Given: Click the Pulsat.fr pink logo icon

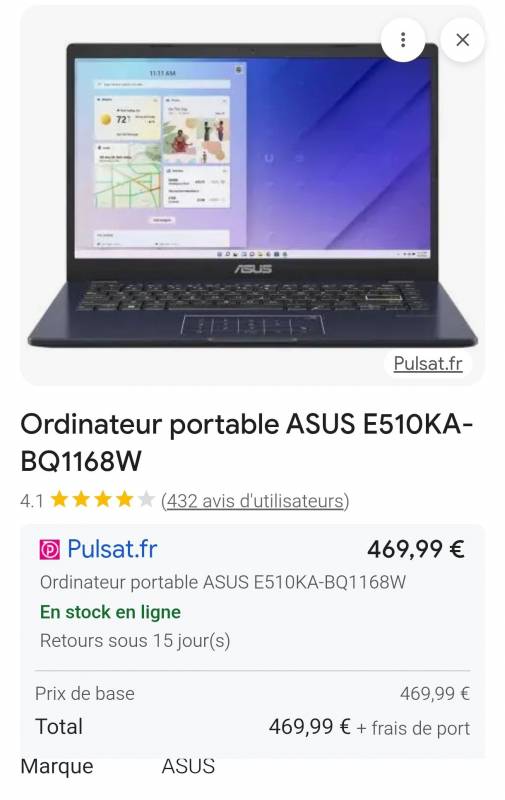Looking at the screenshot, I should pos(49,550).
